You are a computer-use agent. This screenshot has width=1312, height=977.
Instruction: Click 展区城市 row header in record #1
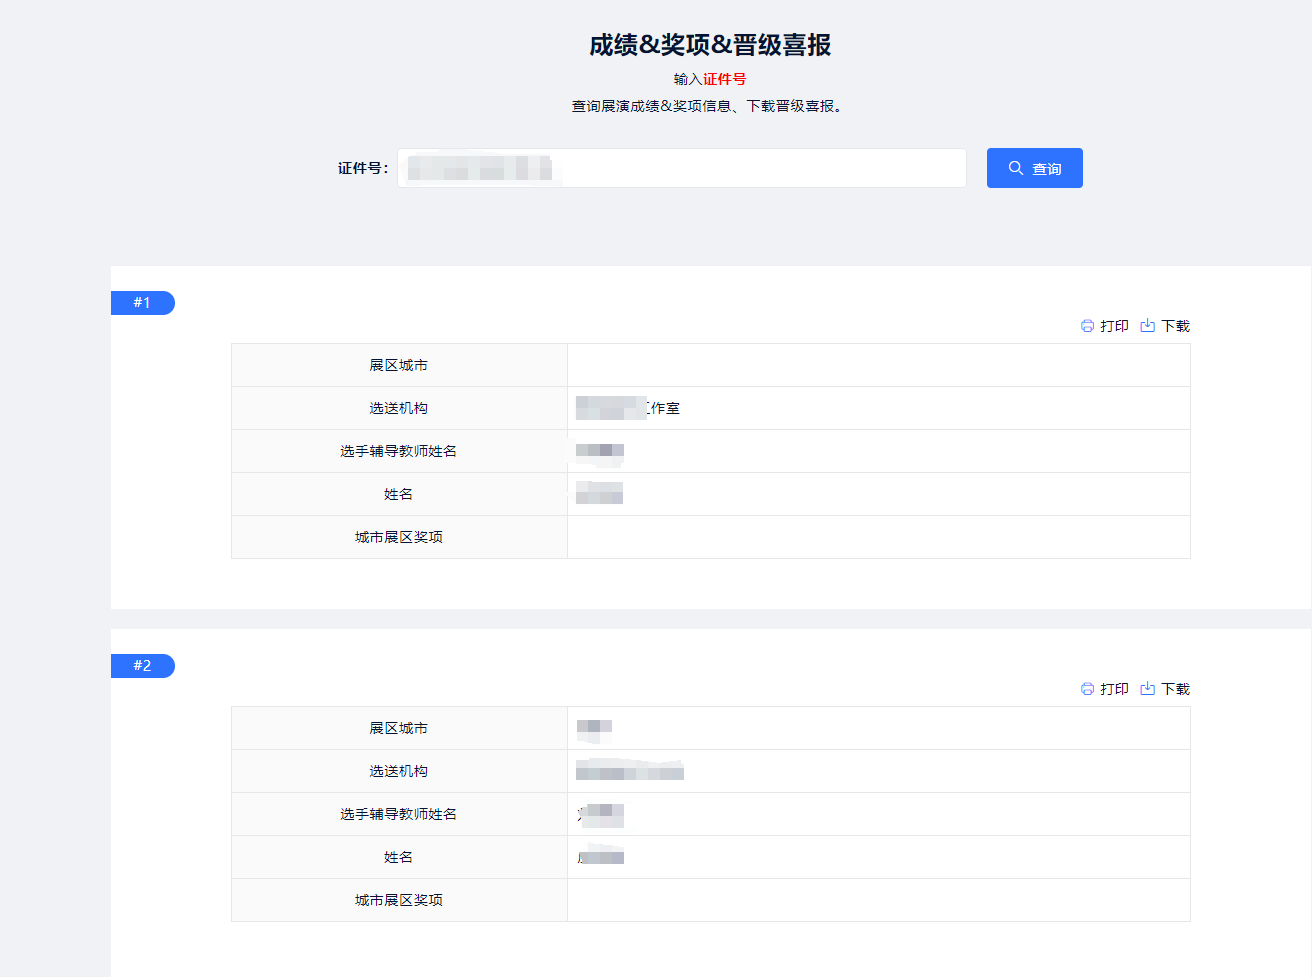(399, 365)
